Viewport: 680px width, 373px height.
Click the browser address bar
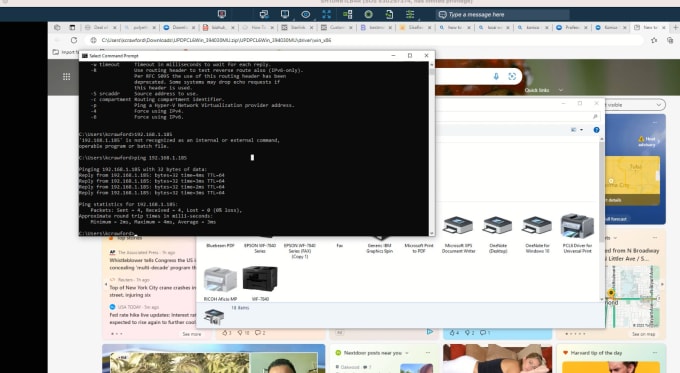point(366,40)
